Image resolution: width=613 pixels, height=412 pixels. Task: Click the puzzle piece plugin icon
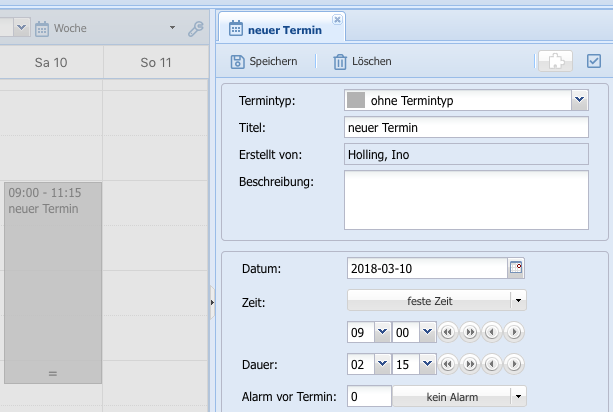click(555, 62)
